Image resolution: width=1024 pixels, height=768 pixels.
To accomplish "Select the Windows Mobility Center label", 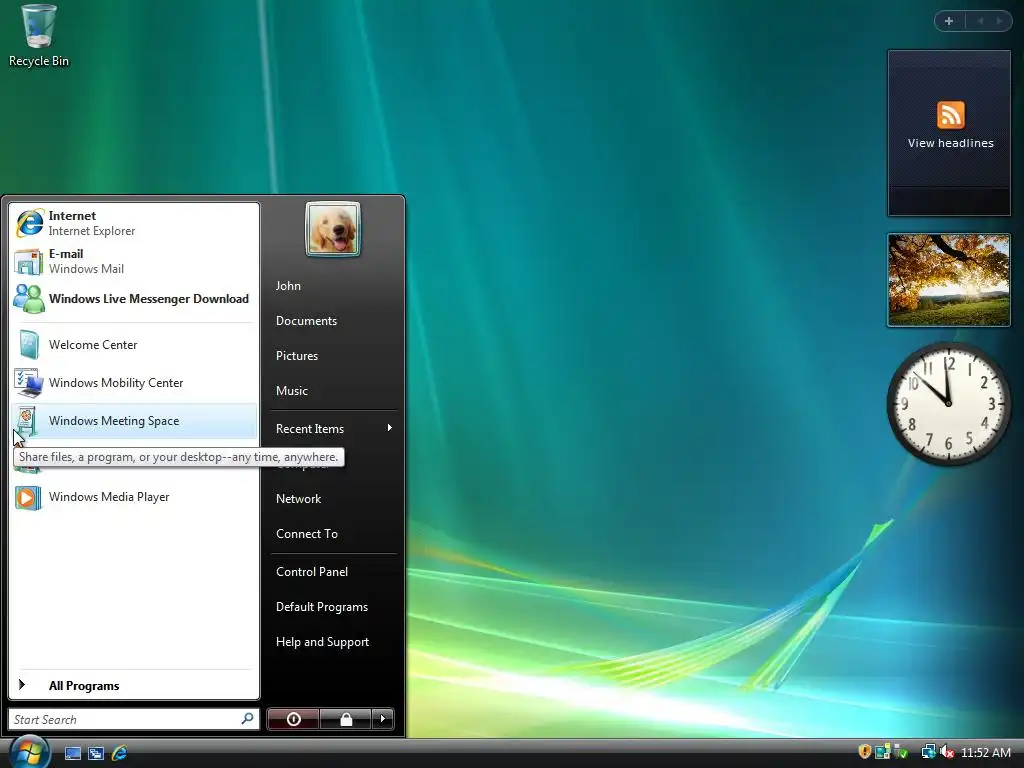I will pos(116,383).
